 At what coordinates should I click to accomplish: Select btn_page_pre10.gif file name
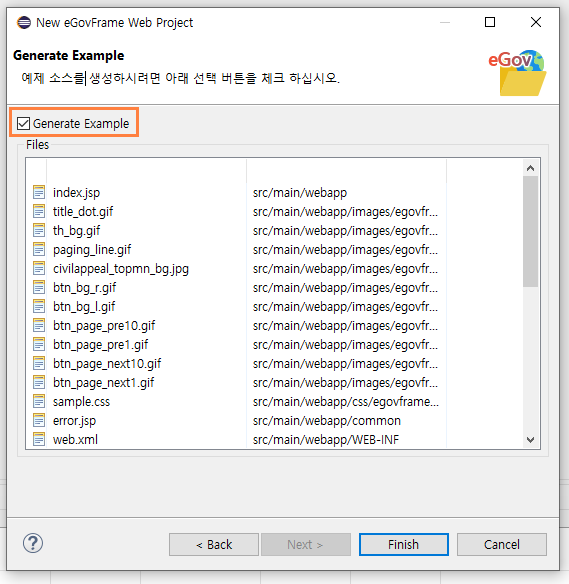[x=104, y=326]
